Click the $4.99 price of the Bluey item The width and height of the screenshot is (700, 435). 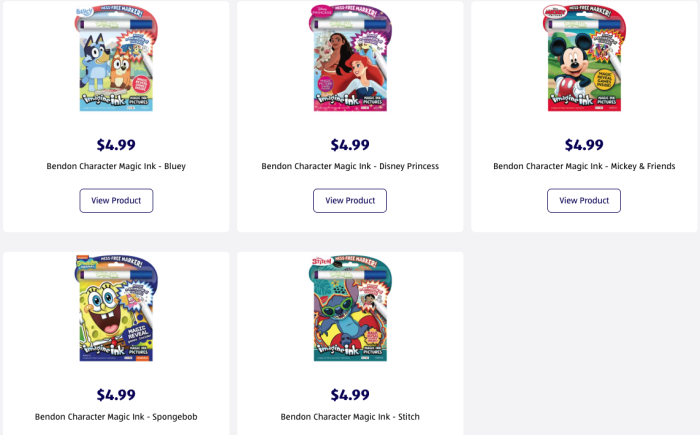tap(116, 145)
